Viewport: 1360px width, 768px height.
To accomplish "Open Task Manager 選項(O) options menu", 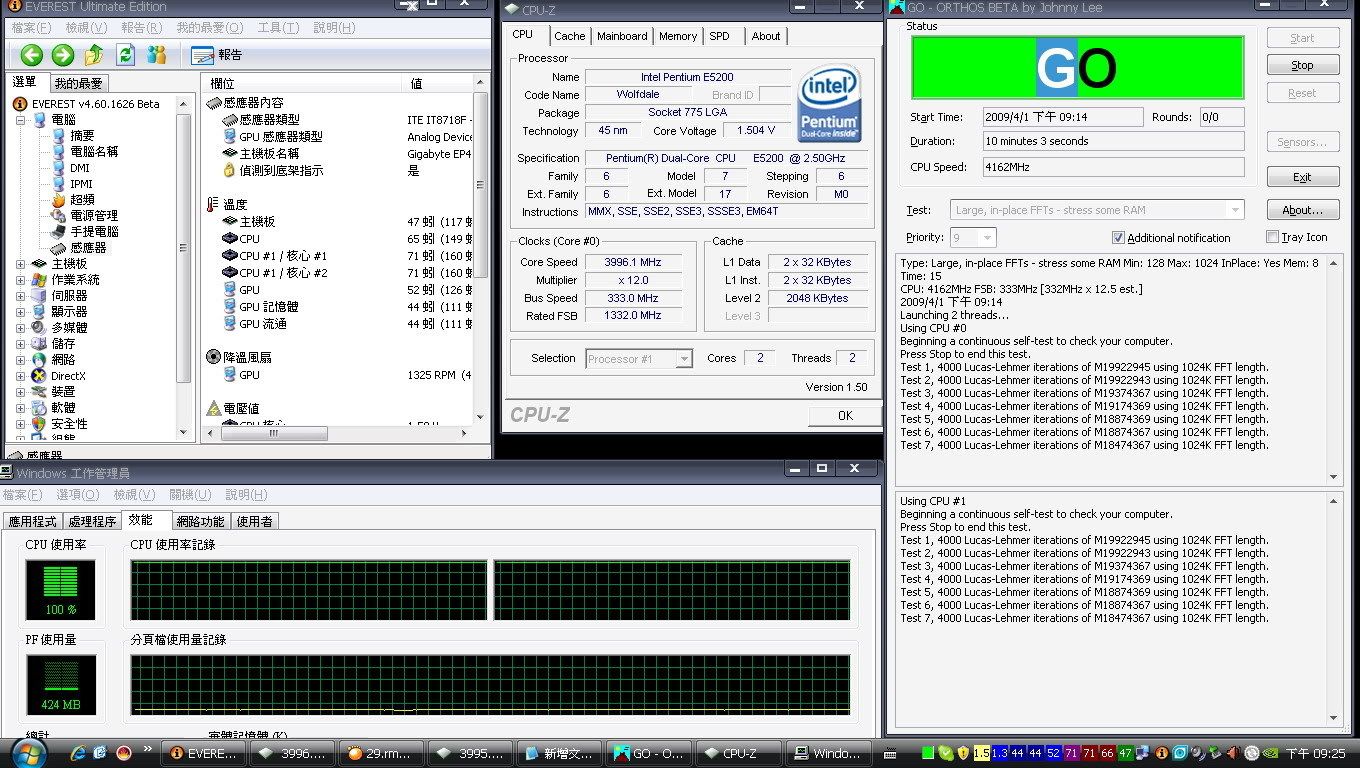I will point(78,495).
